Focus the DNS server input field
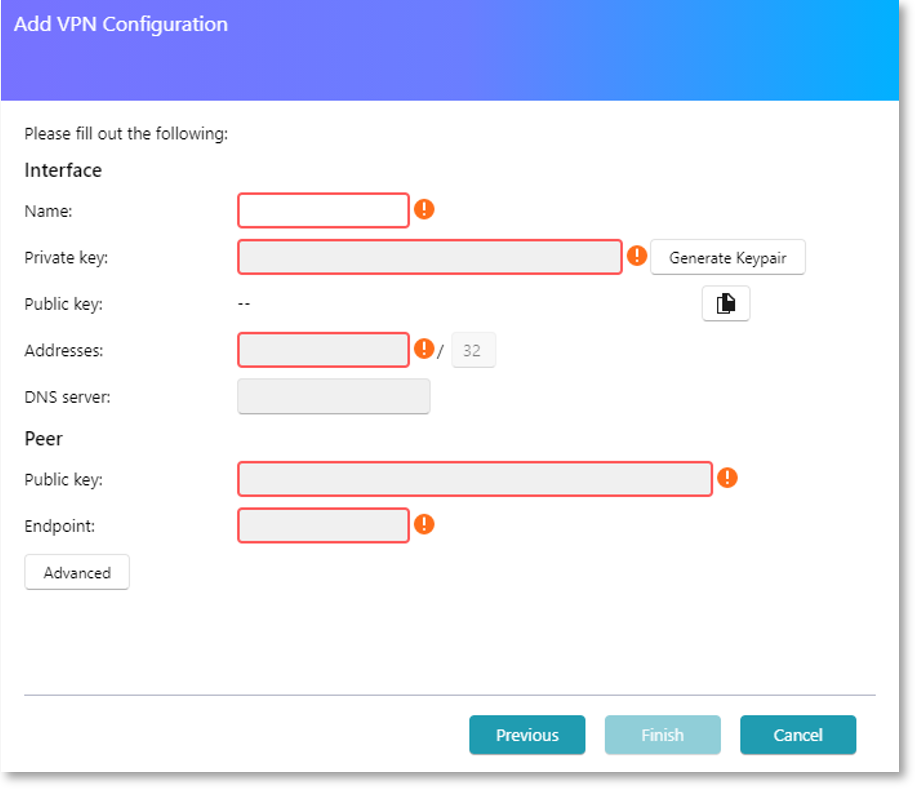The image size is (915, 792). (x=334, y=396)
